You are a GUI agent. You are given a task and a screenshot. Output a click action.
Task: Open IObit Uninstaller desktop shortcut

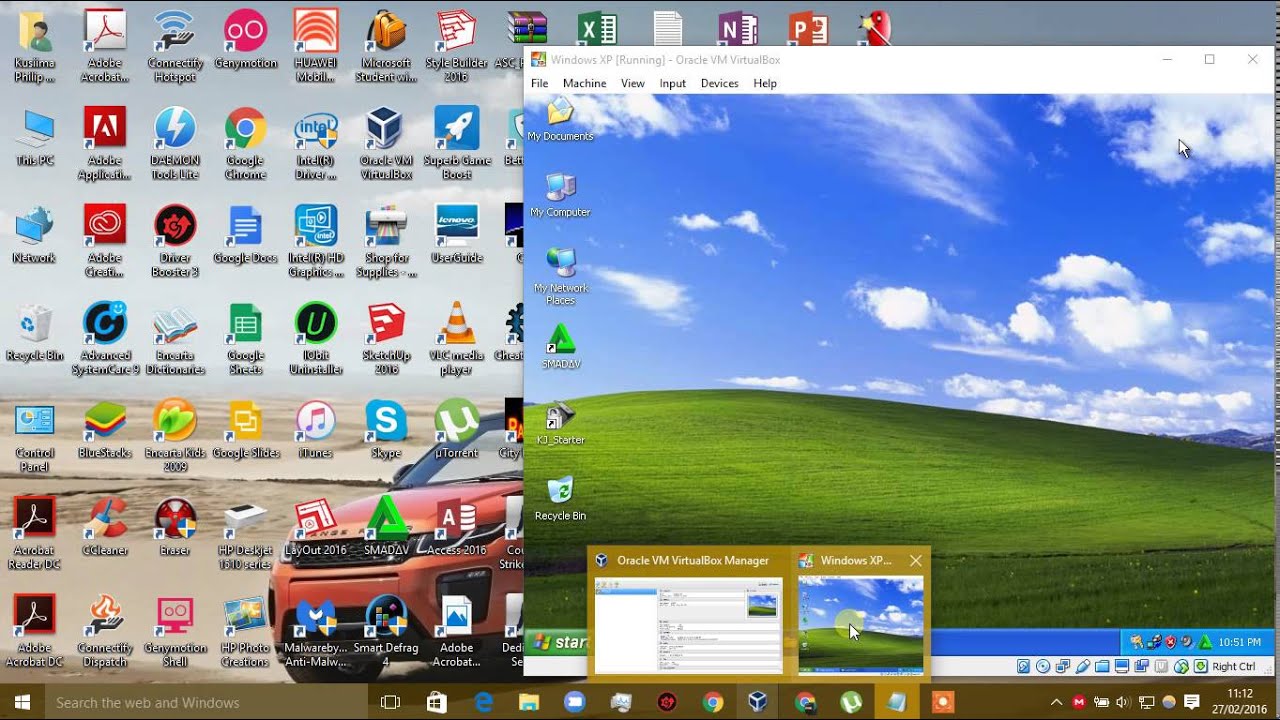[x=315, y=339]
